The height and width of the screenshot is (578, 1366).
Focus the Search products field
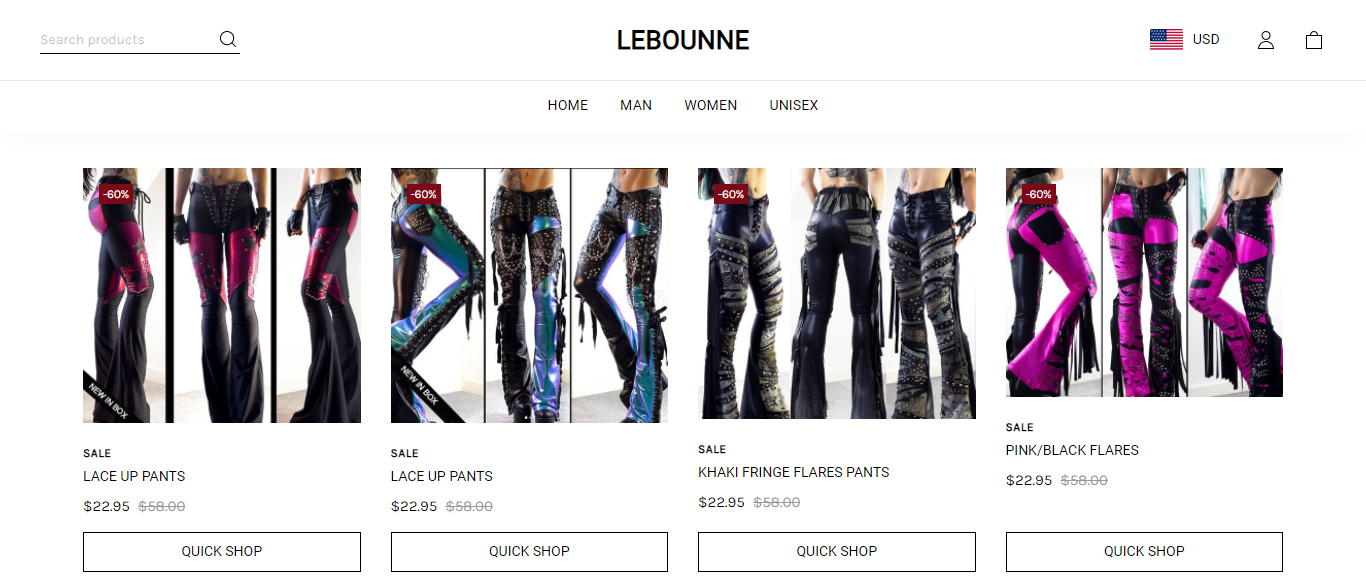tap(127, 40)
